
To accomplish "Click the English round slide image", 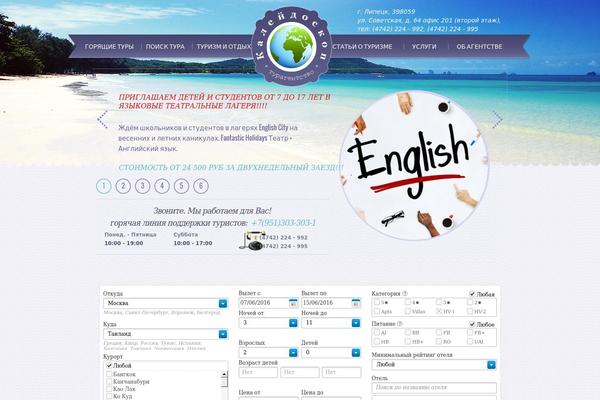I will [414, 165].
